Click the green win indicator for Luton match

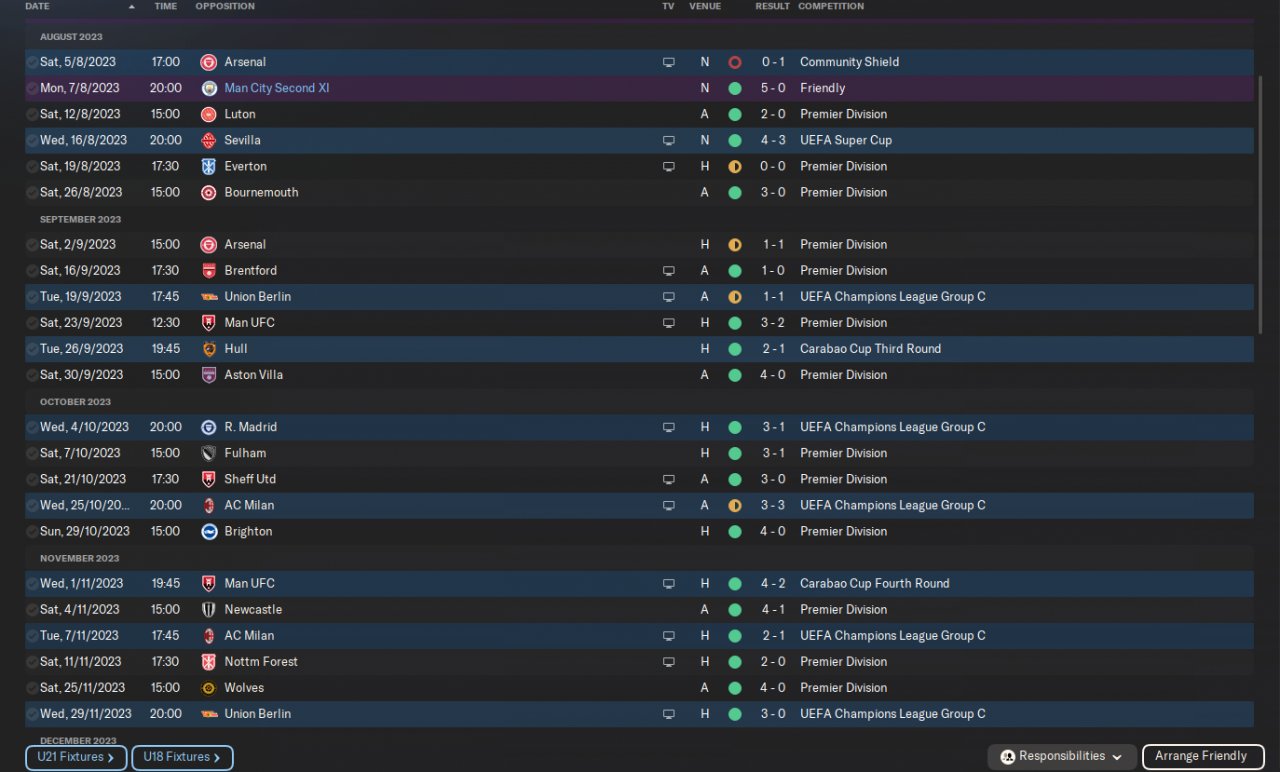735,114
